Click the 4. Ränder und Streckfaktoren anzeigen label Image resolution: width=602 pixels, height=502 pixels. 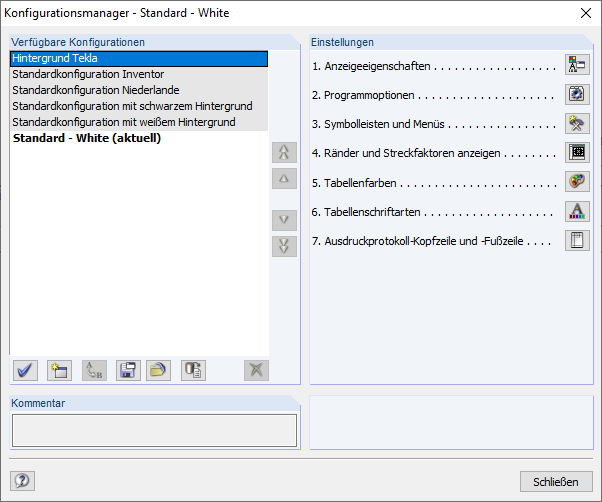[x=406, y=154]
